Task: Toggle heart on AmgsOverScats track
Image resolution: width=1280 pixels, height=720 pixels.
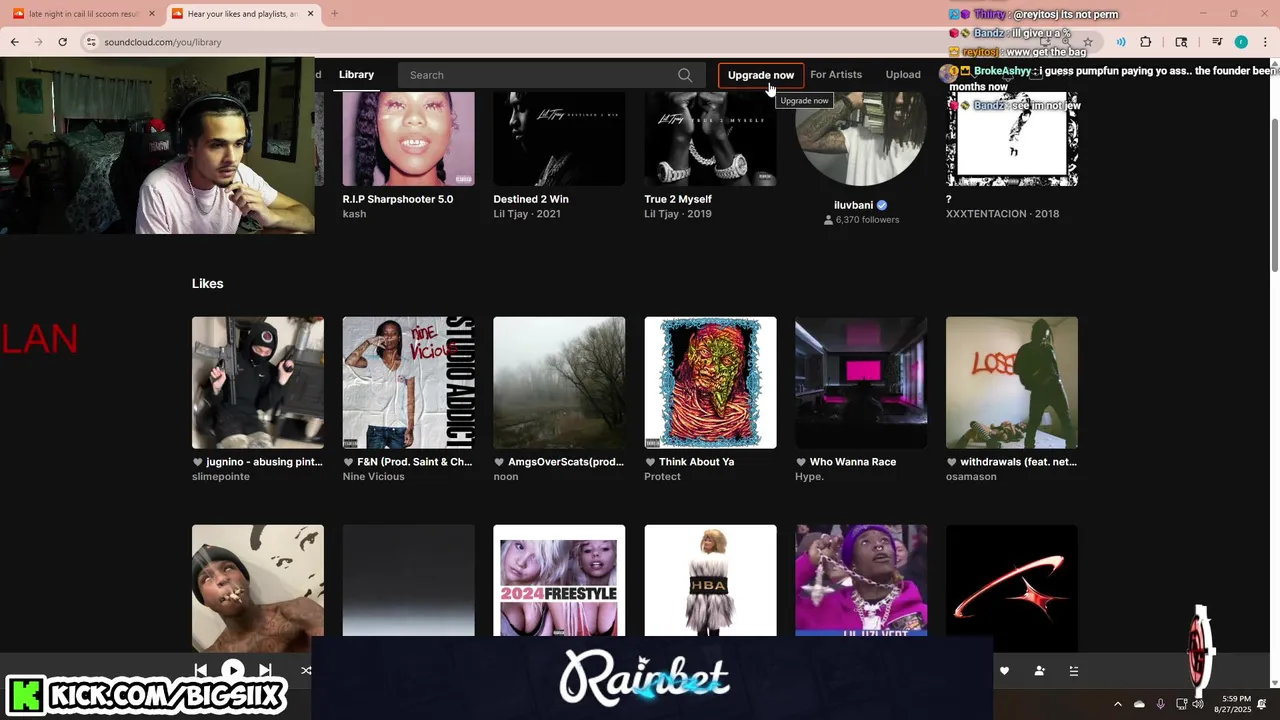Action: coord(499,462)
